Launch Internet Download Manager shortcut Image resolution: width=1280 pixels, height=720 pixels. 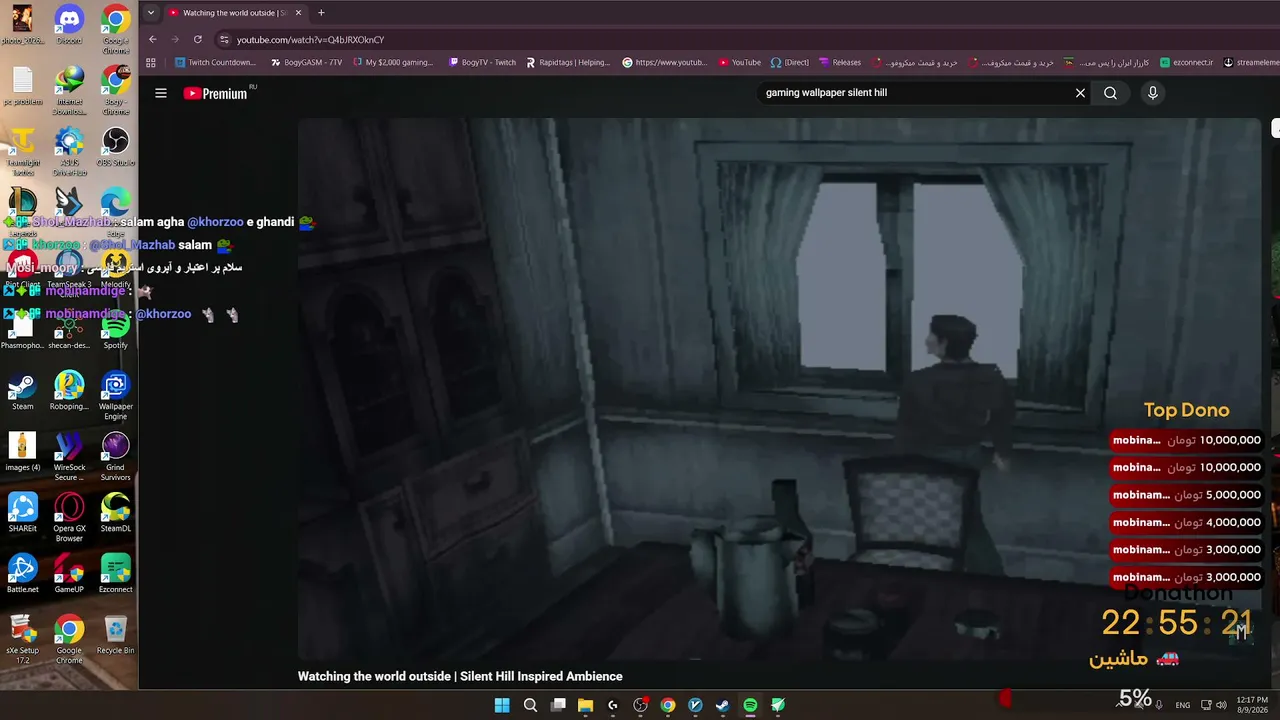[x=69, y=90]
